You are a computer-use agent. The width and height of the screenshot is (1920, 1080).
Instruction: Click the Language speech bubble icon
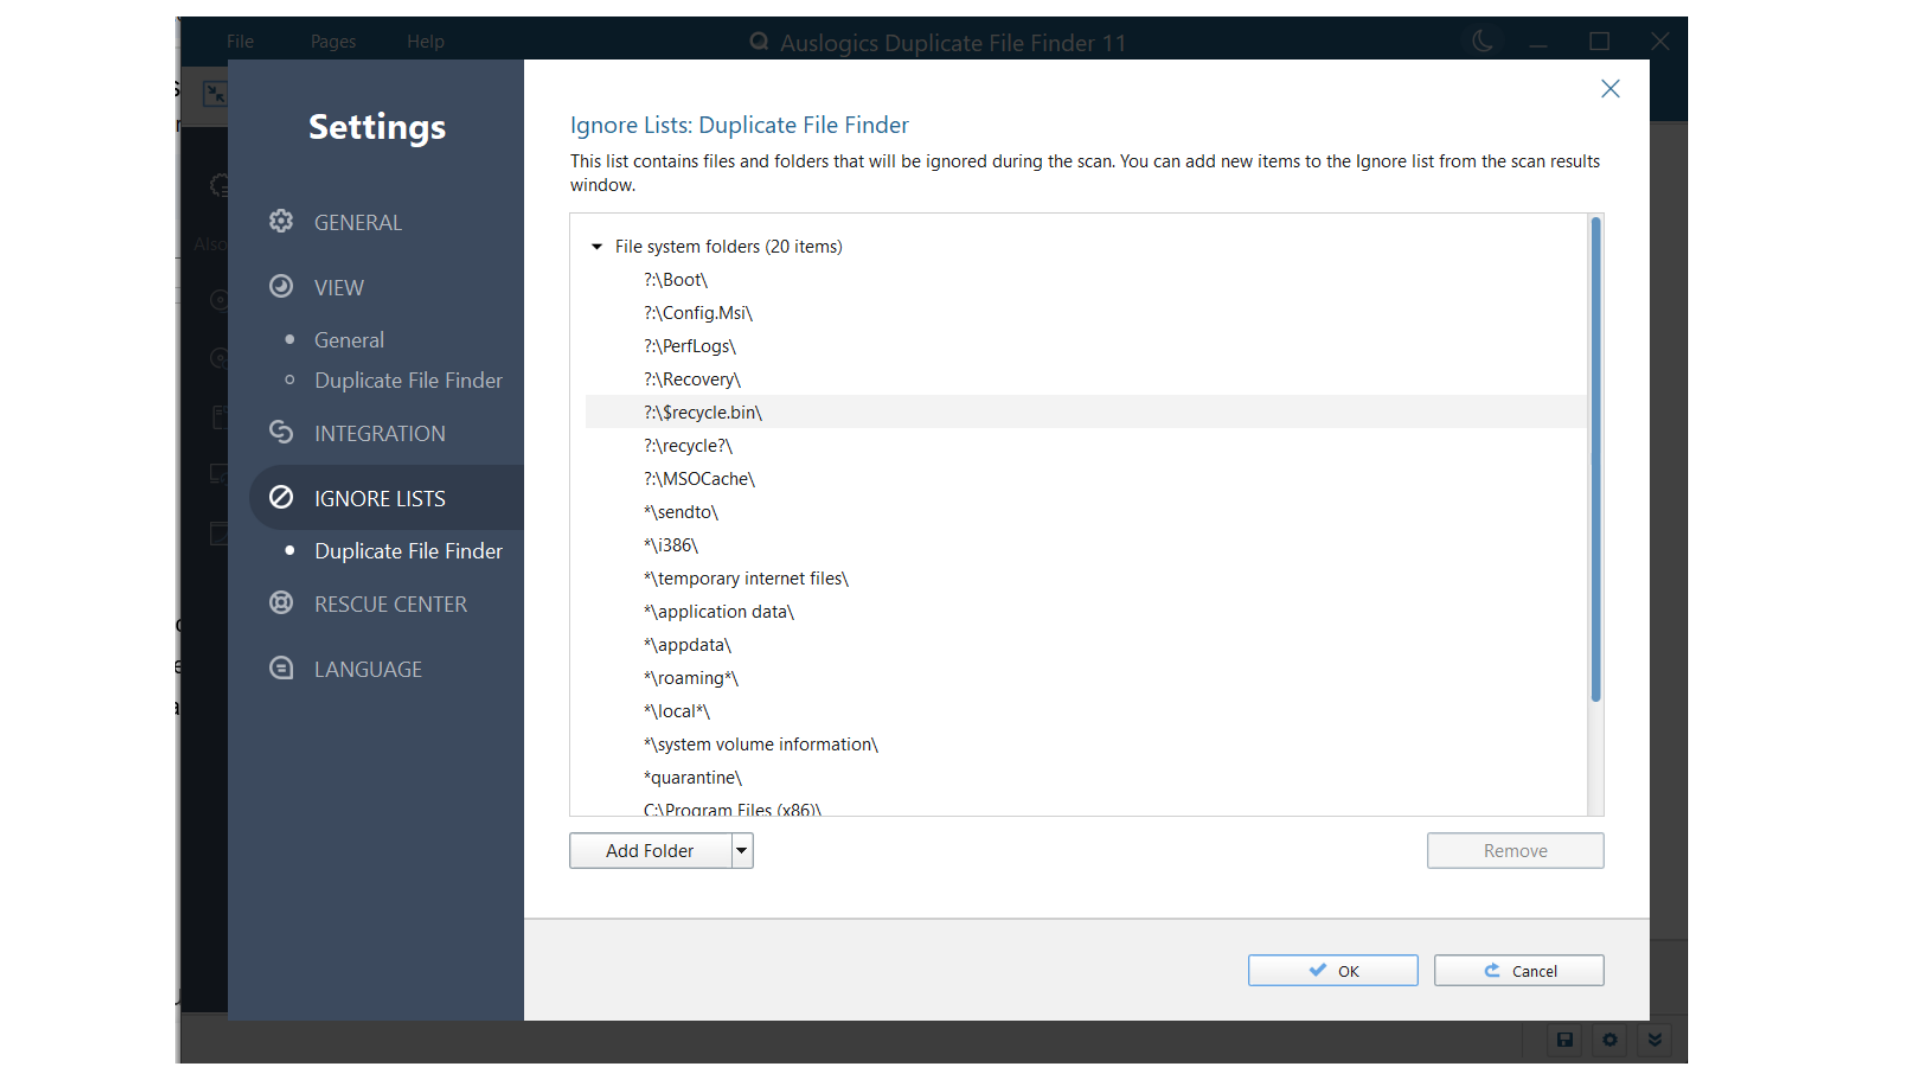(x=281, y=668)
